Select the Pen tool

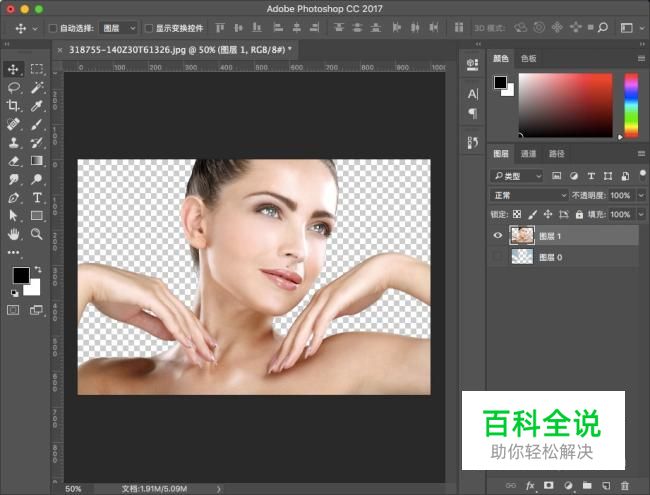coord(13,198)
